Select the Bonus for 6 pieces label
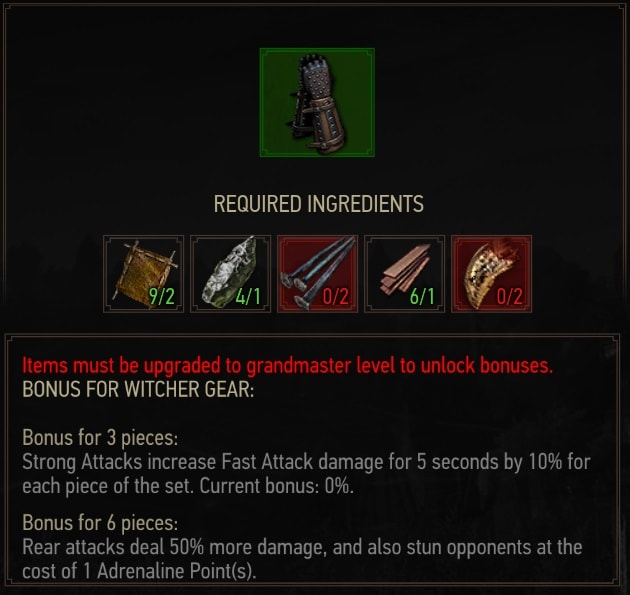Viewport: 630px width, 595px height. pyautogui.click(x=100, y=523)
